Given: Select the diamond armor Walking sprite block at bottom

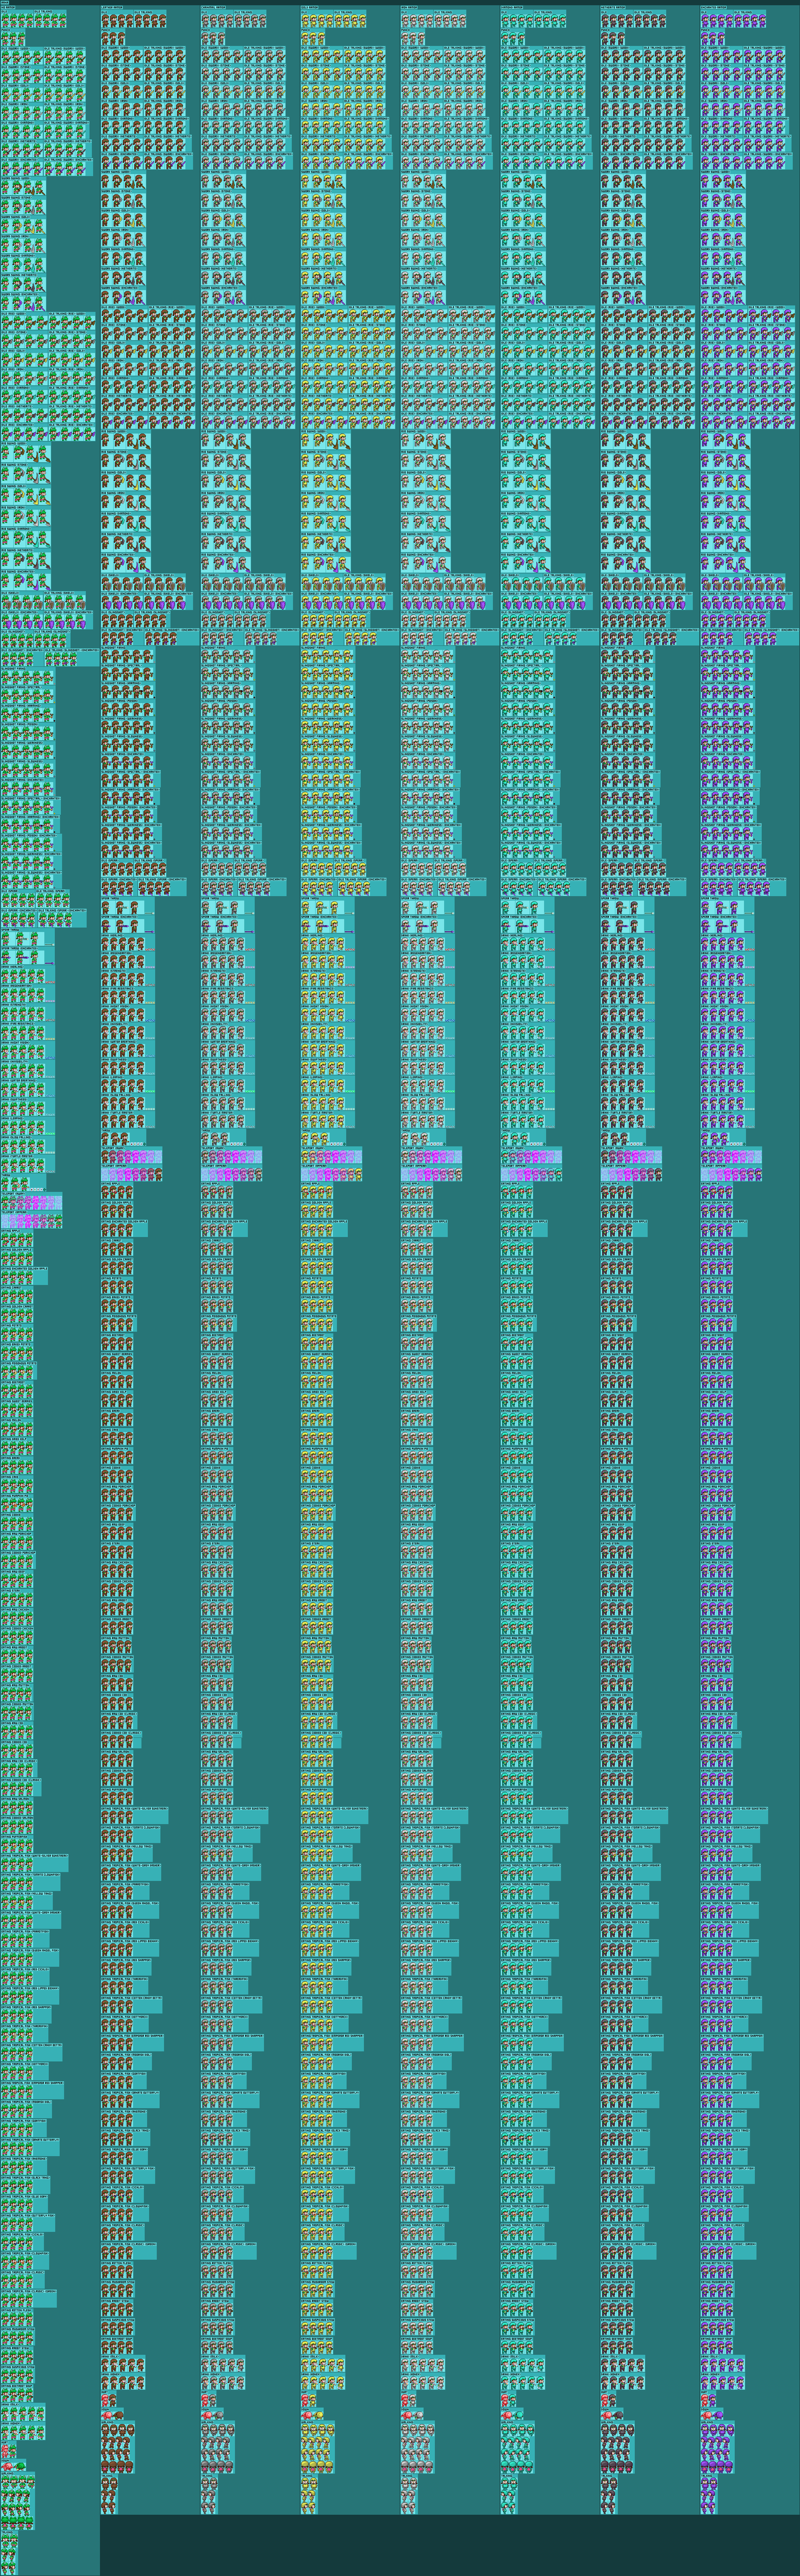Looking at the screenshot, I should point(518,2448).
